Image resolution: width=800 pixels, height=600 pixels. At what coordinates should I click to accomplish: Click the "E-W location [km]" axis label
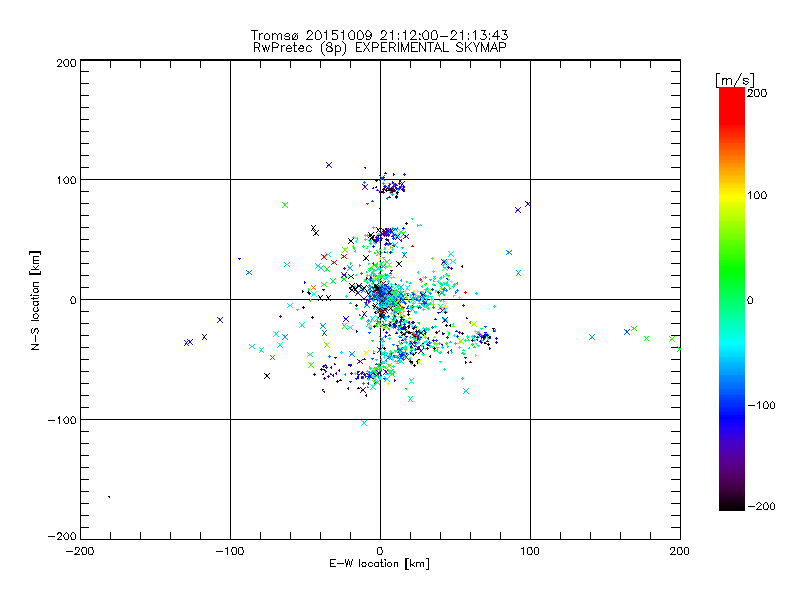coord(379,563)
